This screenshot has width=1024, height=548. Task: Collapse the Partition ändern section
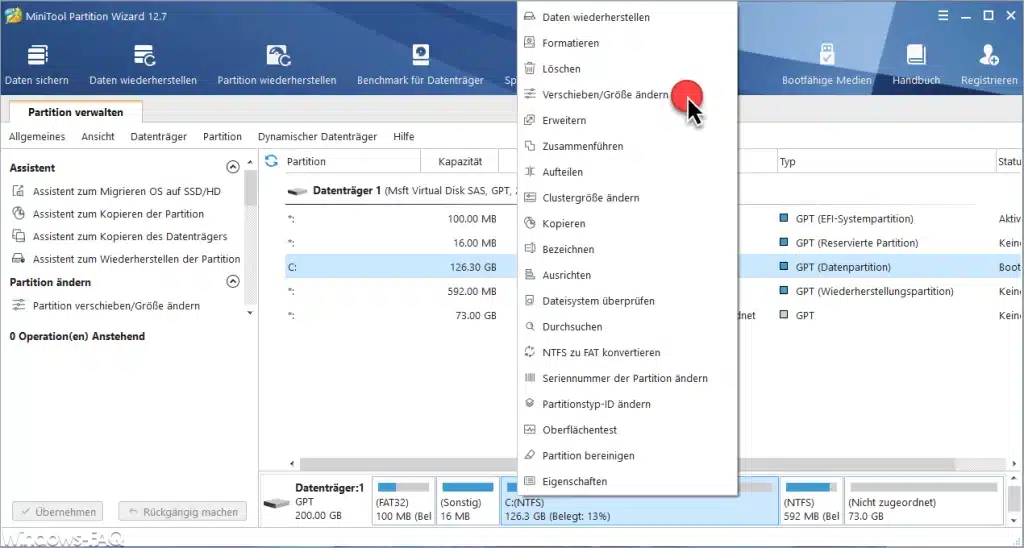(x=232, y=282)
